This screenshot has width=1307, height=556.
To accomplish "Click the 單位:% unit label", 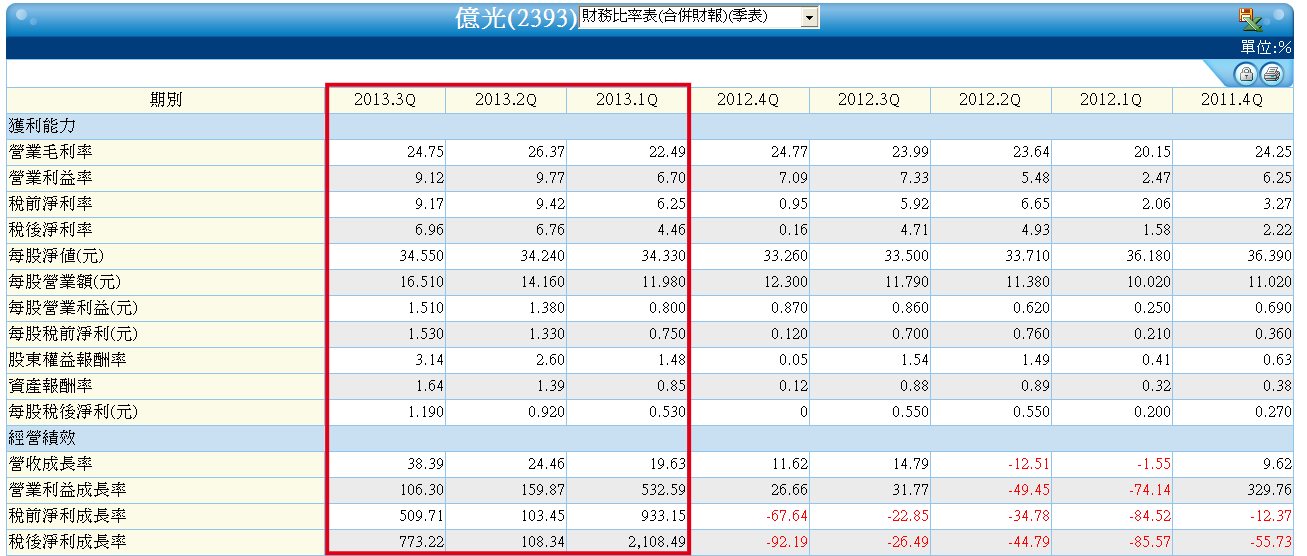I will 1265,47.
